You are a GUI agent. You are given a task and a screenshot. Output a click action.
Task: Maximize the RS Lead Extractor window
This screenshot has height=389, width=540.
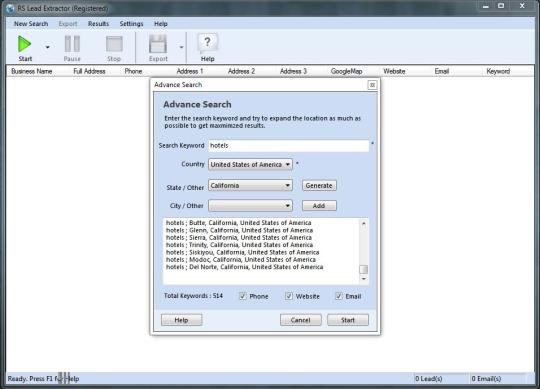click(x=501, y=6)
